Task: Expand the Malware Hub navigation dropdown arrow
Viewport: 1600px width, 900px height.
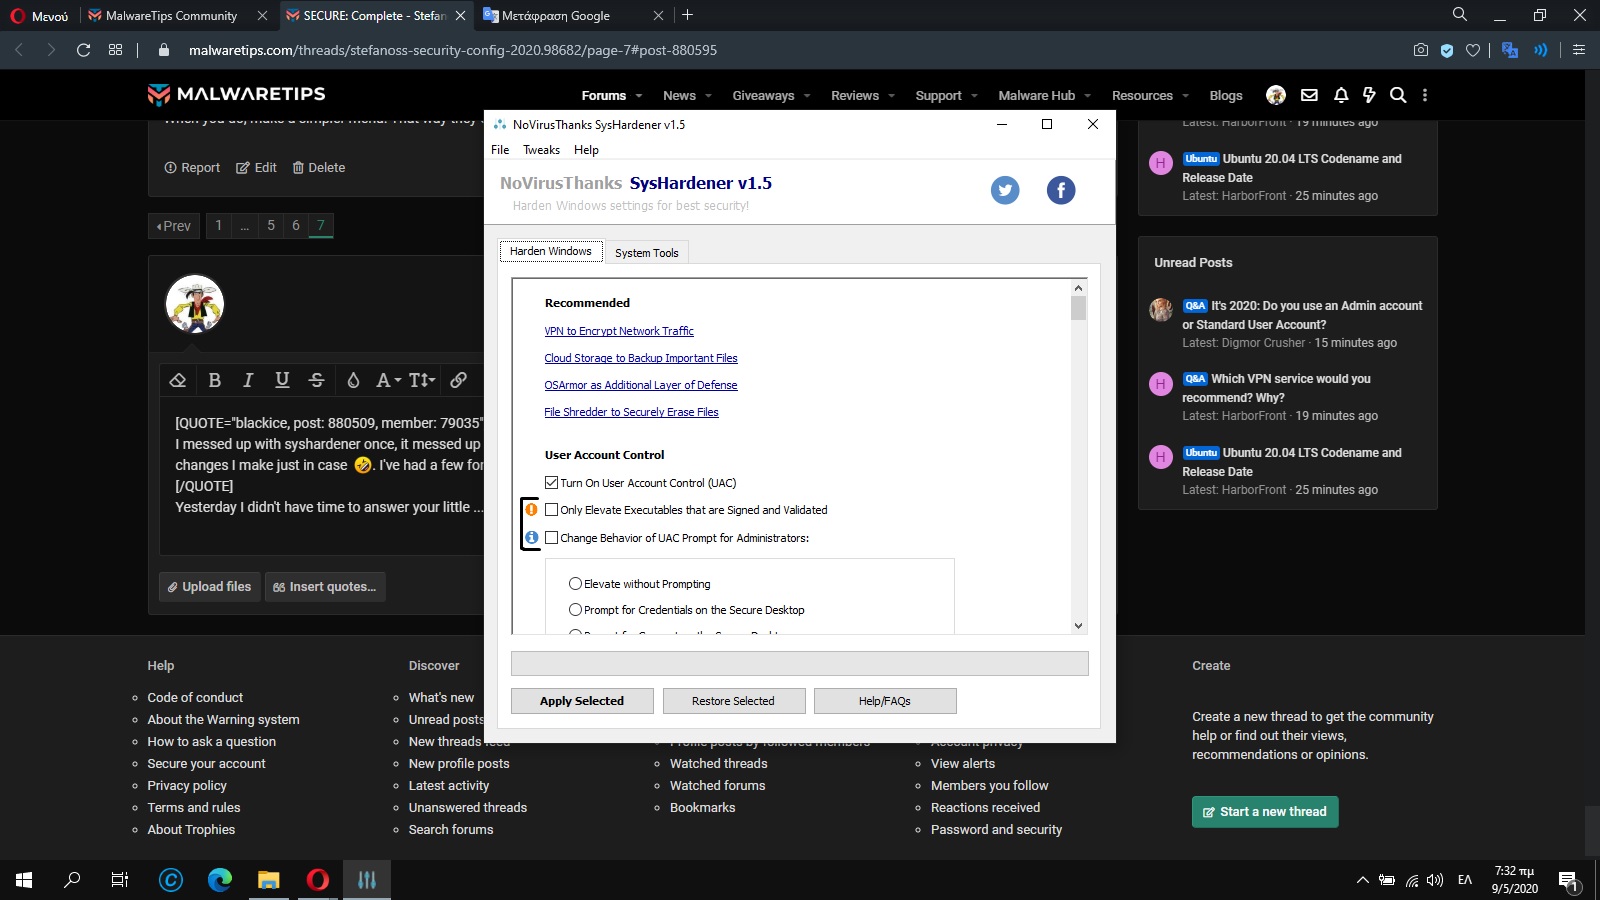Action: tap(1087, 96)
